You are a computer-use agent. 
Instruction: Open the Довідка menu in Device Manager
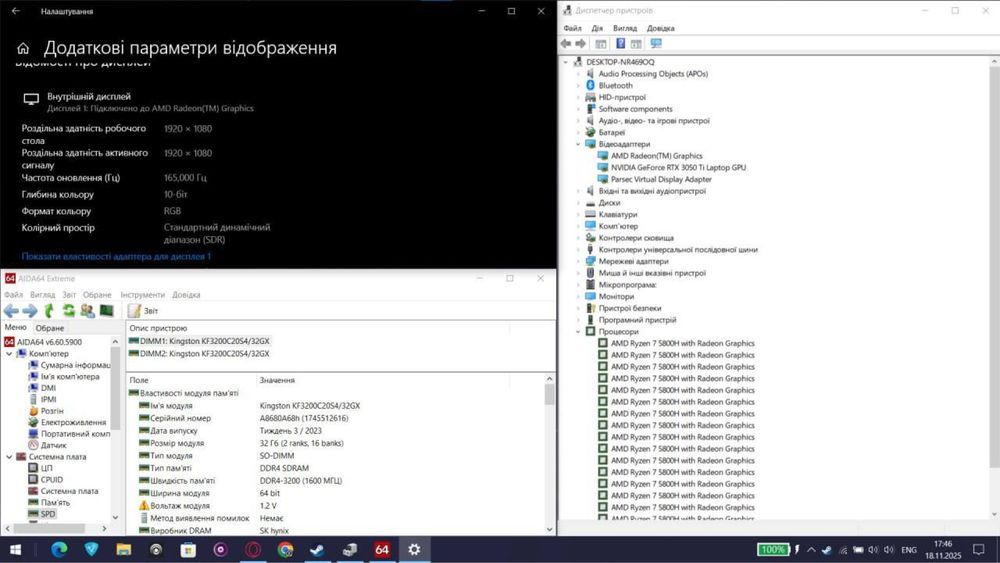(x=661, y=28)
